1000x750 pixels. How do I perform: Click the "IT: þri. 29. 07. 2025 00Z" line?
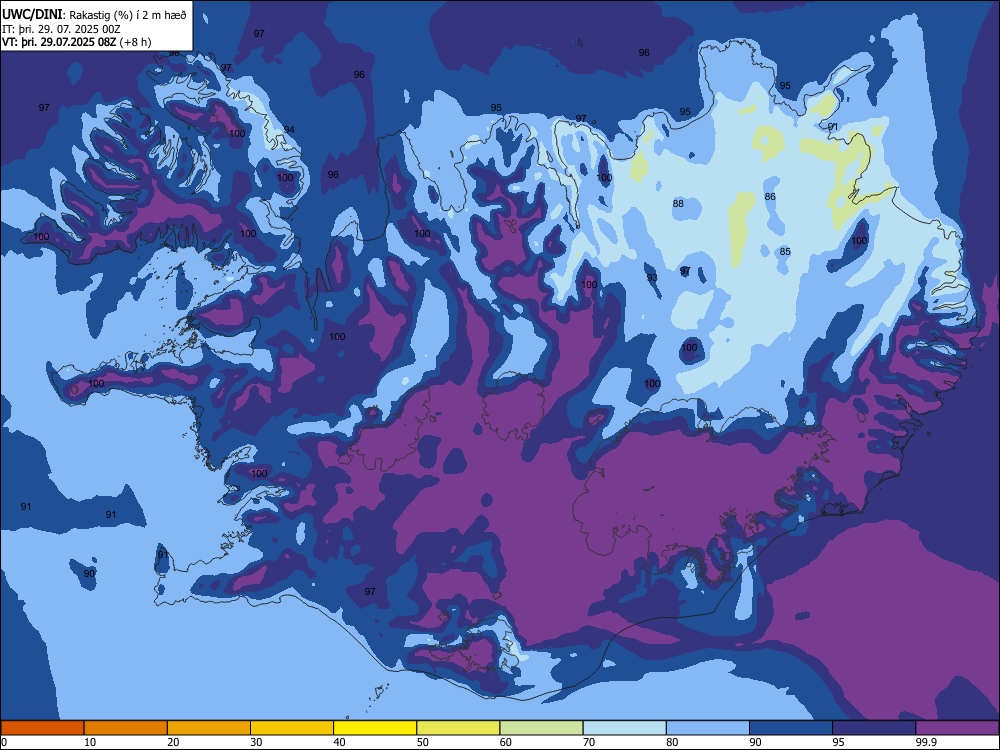click(x=61, y=29)
